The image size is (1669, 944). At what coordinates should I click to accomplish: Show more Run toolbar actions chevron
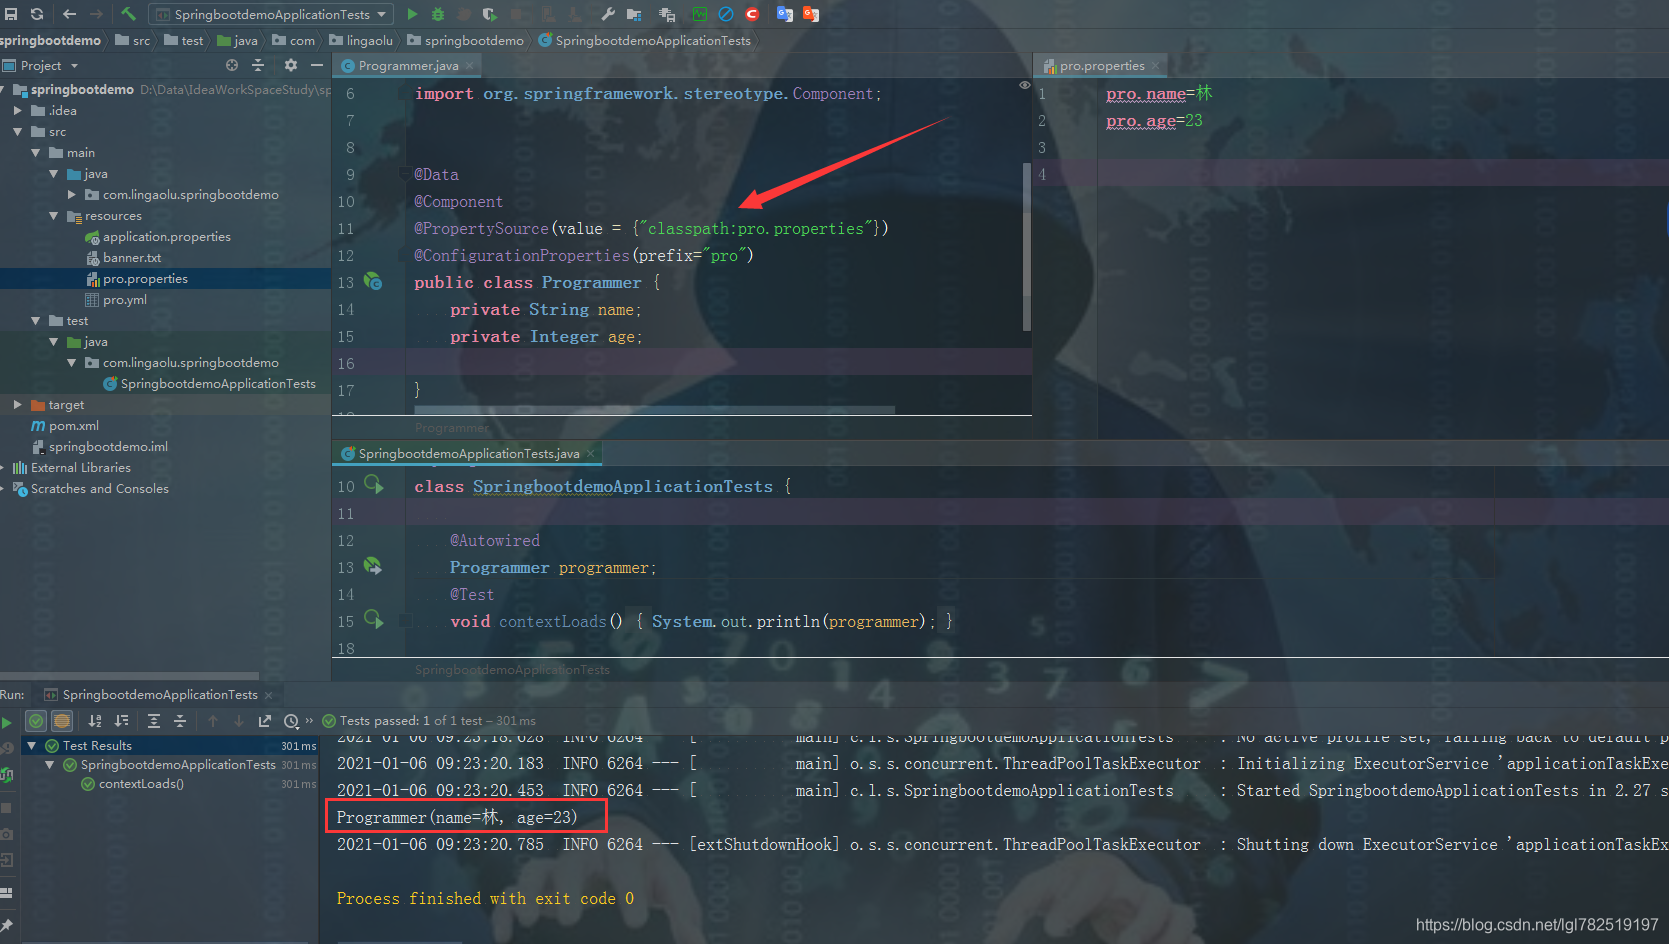309,721
